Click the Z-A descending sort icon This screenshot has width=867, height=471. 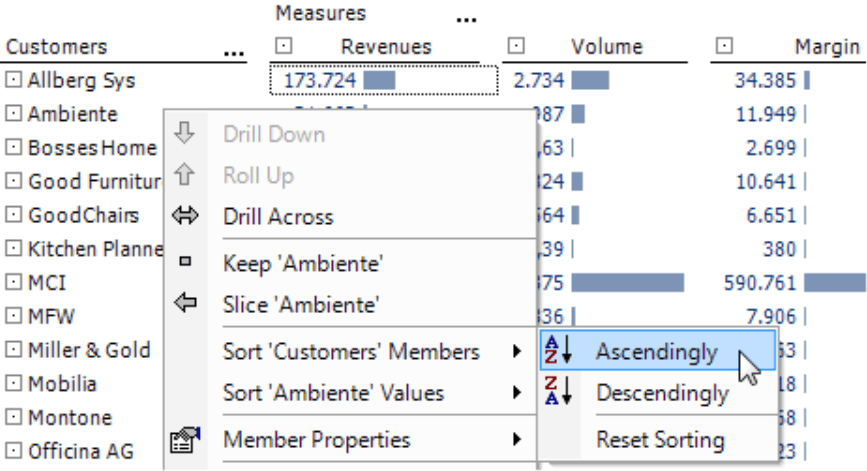pos(558,391)
